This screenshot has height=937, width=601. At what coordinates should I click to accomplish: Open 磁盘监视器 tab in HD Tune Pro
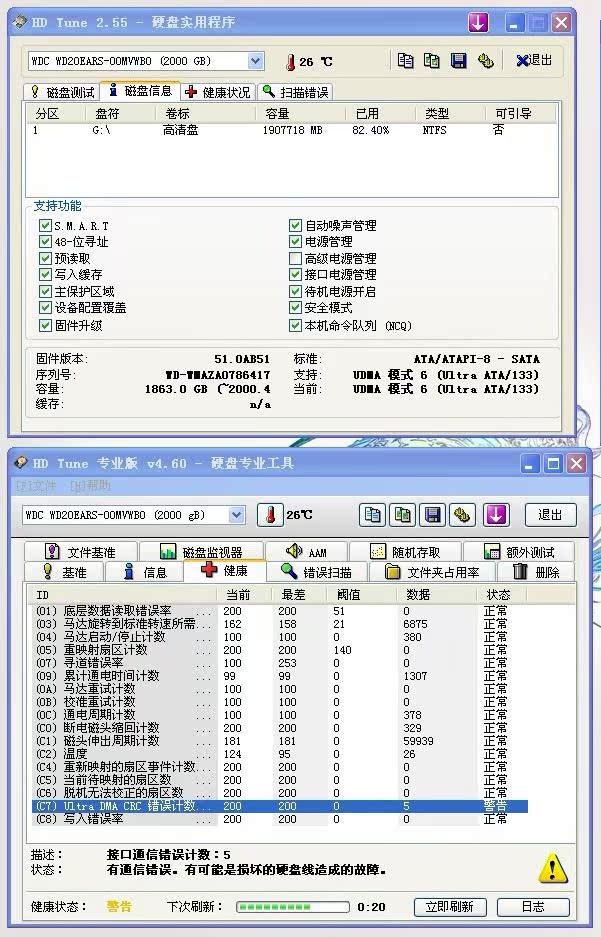point(201,552)
